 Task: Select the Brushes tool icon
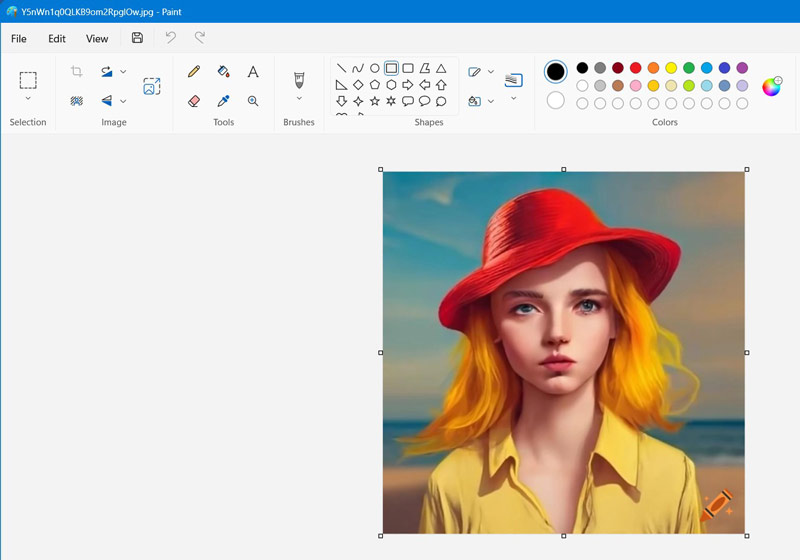coord(299,80)
